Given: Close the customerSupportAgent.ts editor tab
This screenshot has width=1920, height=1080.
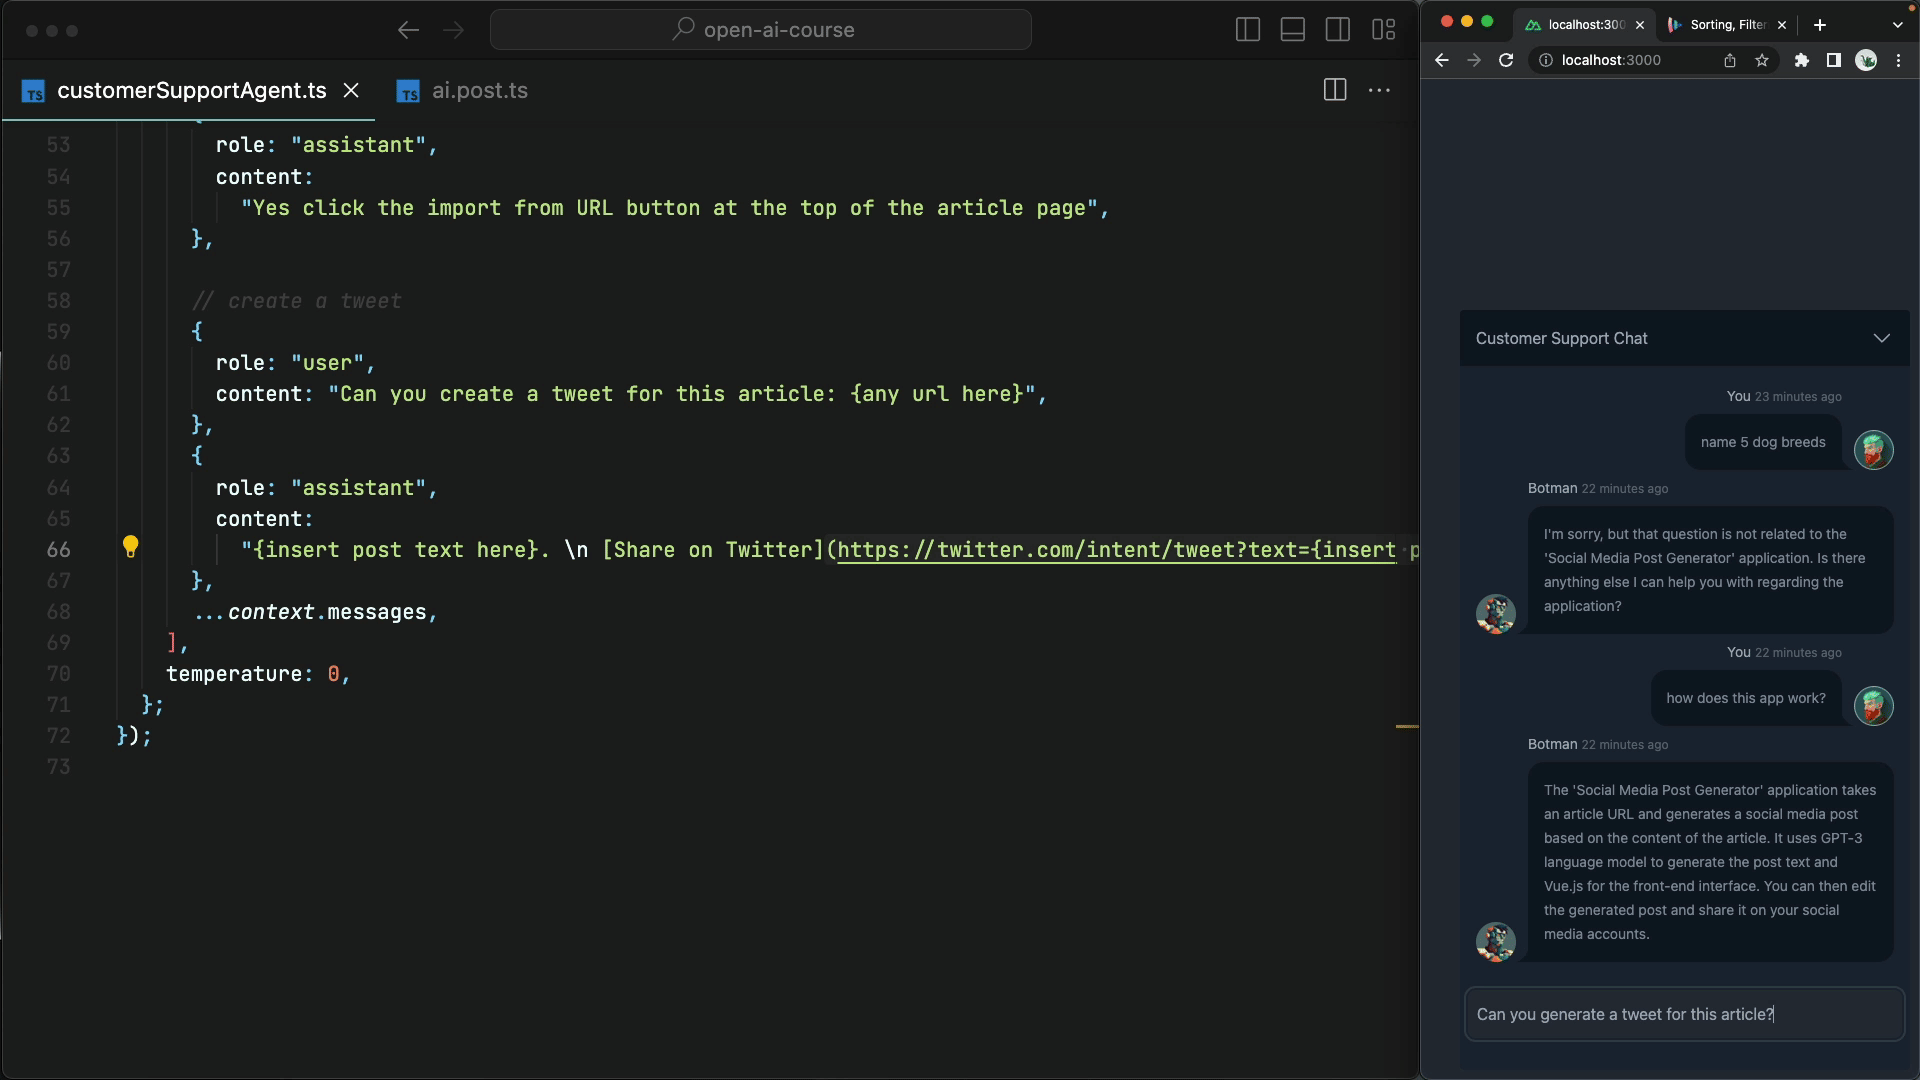Looking at the screenshot, I should (x=351, y=90).
